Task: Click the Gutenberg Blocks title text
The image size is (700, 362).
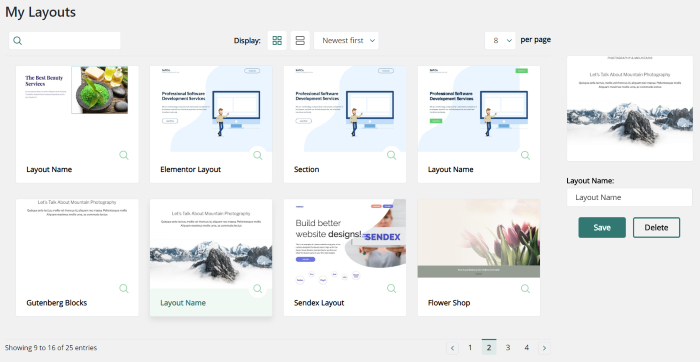Action: (x=57, y=303)
